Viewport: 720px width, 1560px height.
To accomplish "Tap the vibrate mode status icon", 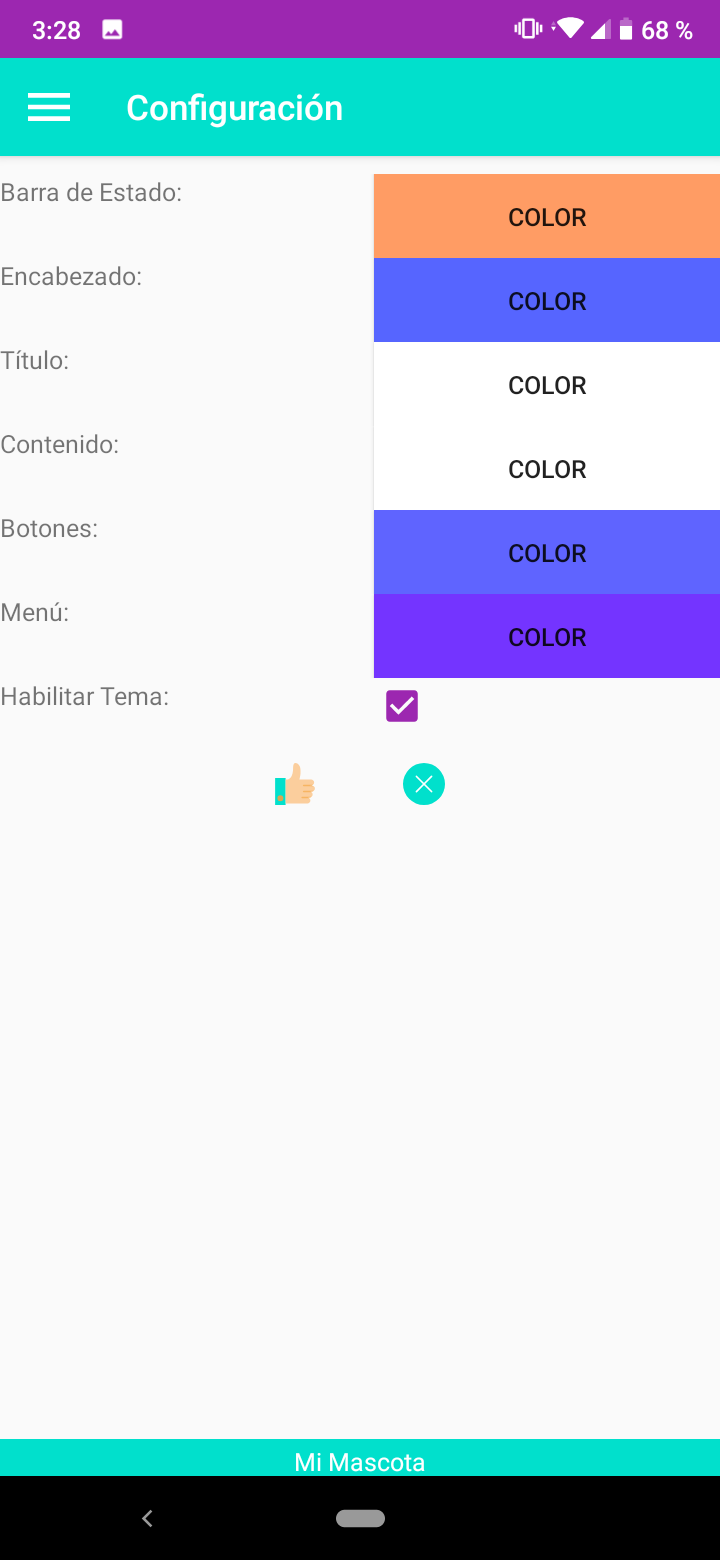I will [x=527, y=29].
